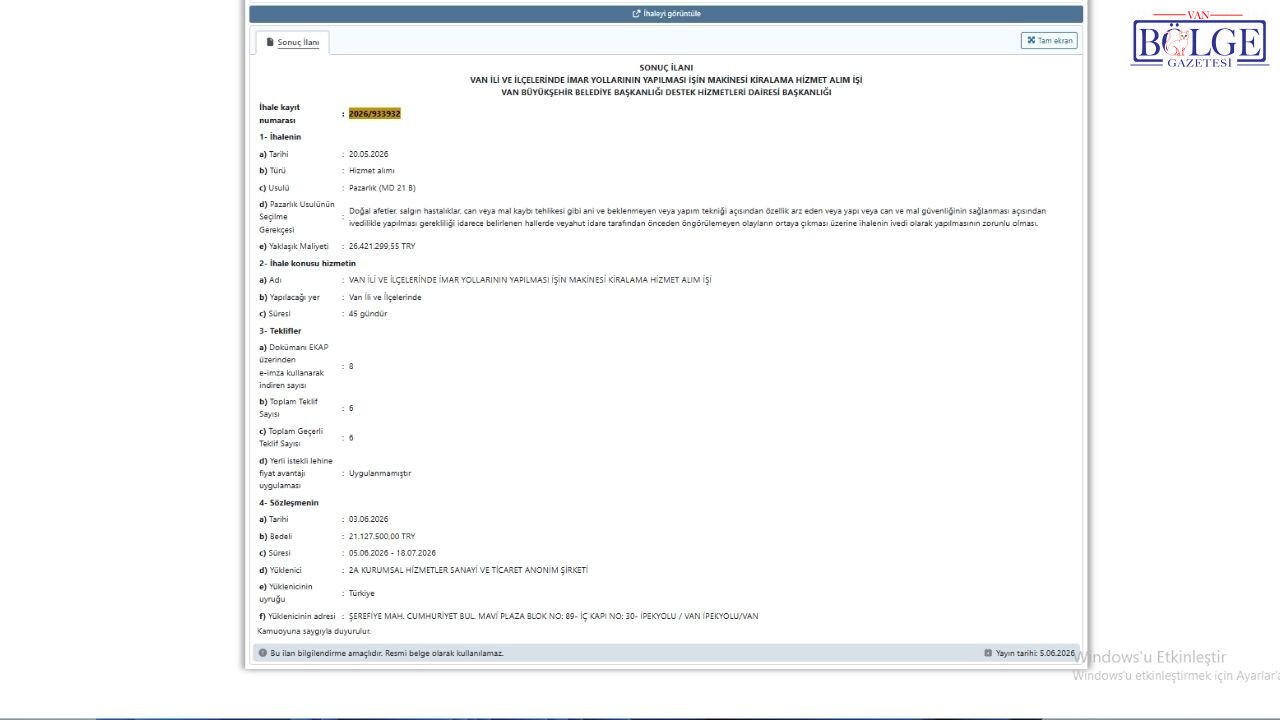Click the document icon in Sonuç İlanı tab

coord(270,42)
